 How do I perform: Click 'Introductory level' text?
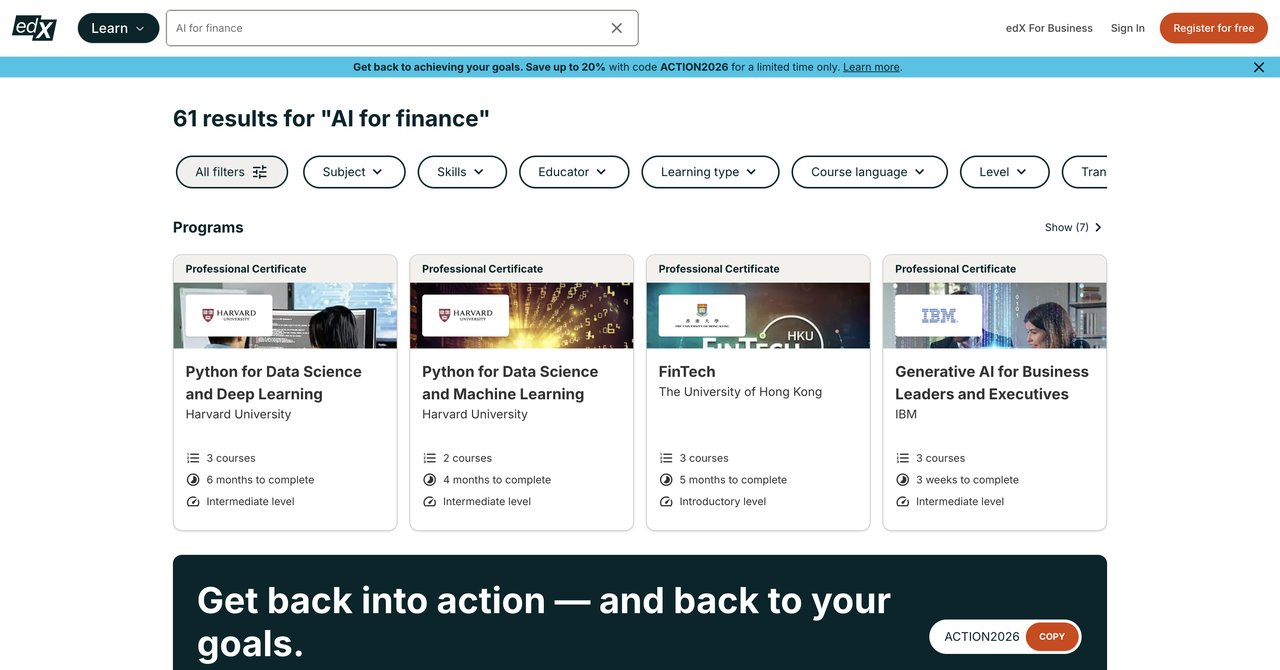[x=723, y=502]
